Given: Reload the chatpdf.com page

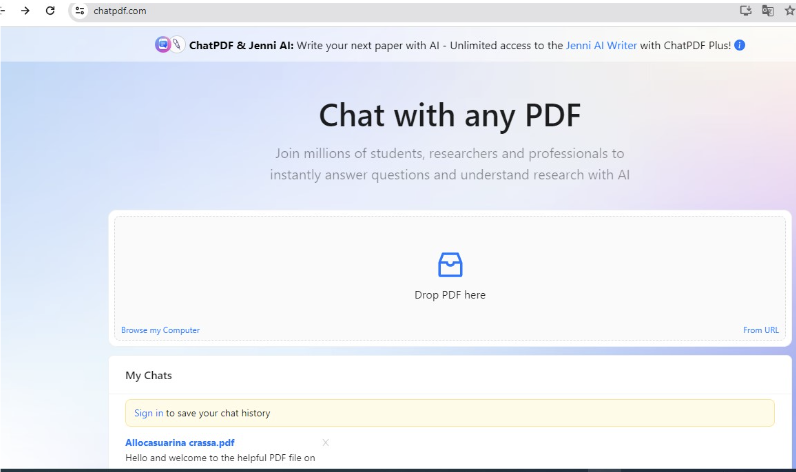Looking at the screenshot, I should point(50,10).
